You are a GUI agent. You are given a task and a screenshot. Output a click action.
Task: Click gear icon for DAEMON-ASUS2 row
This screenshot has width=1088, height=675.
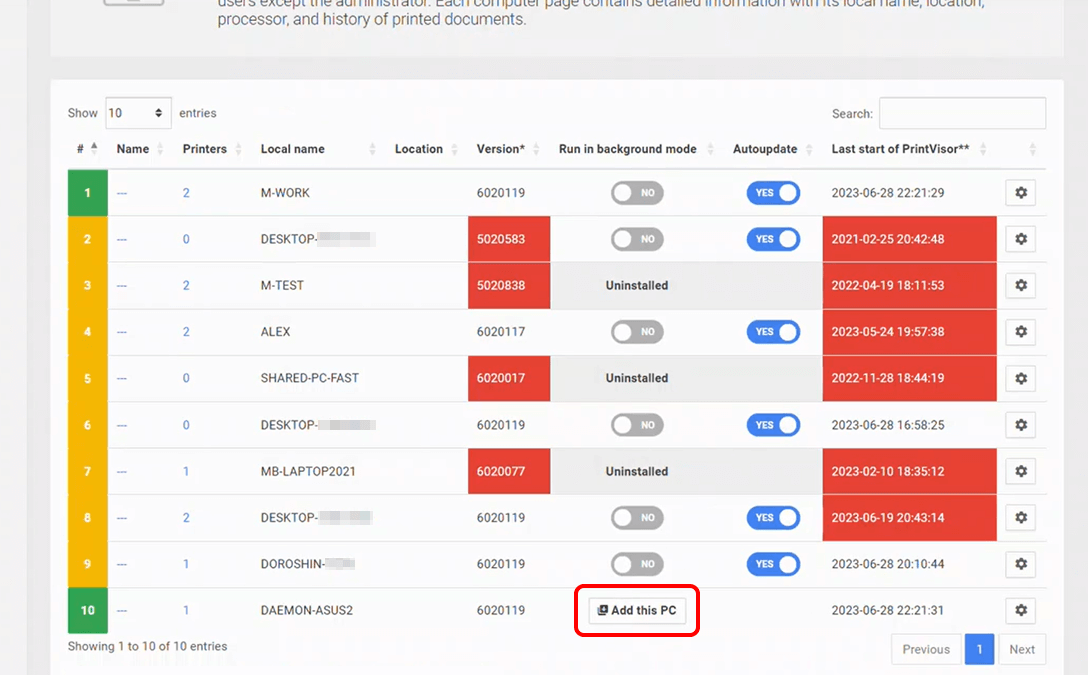(x=1020, y=611)
